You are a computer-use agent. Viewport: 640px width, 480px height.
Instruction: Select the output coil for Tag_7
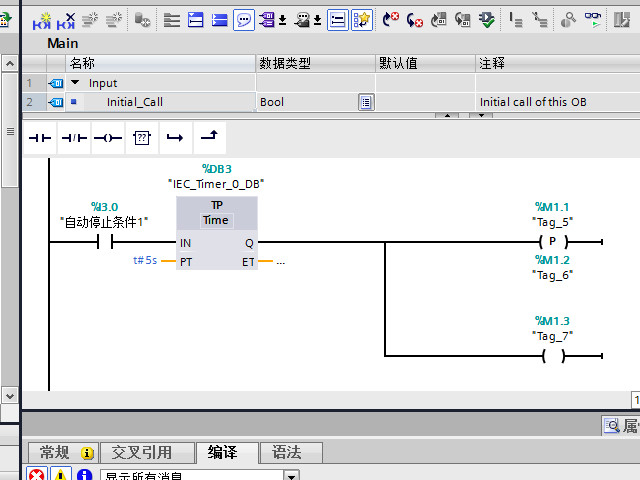553,356
